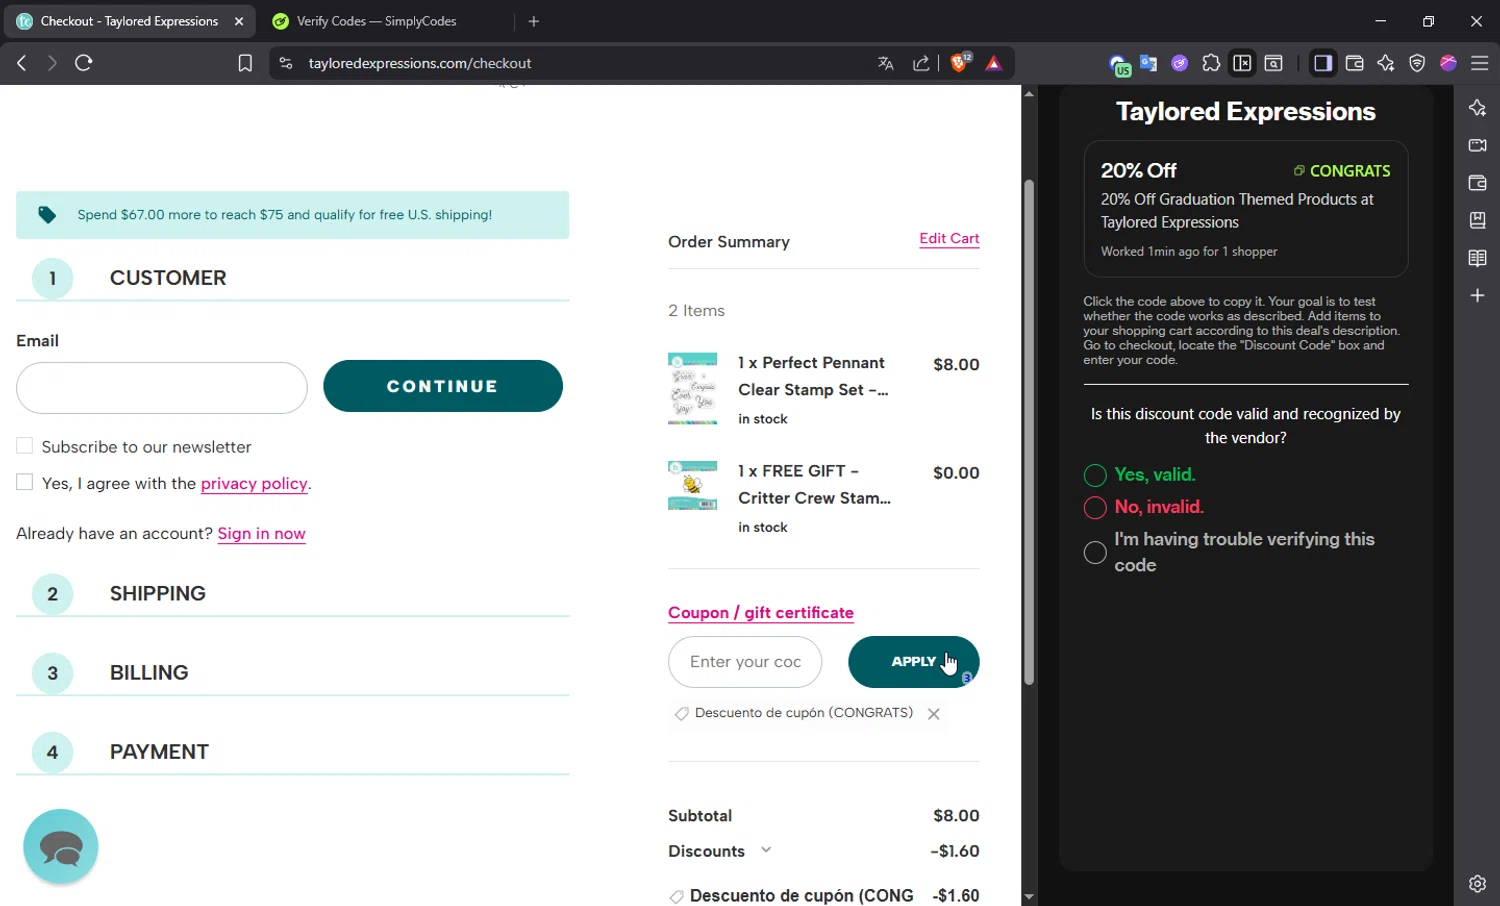Screen dimensions: 1500x906
Task: Open Bookmarks in the sidebar
Action: click(x=1477, y=220)
